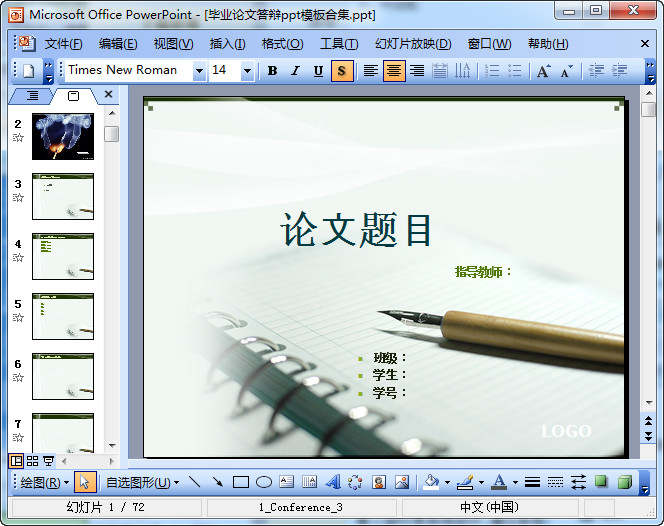Select the Arrow drawing tool
The width and height of the screenshot is (664, 526).
click(218, 482)
